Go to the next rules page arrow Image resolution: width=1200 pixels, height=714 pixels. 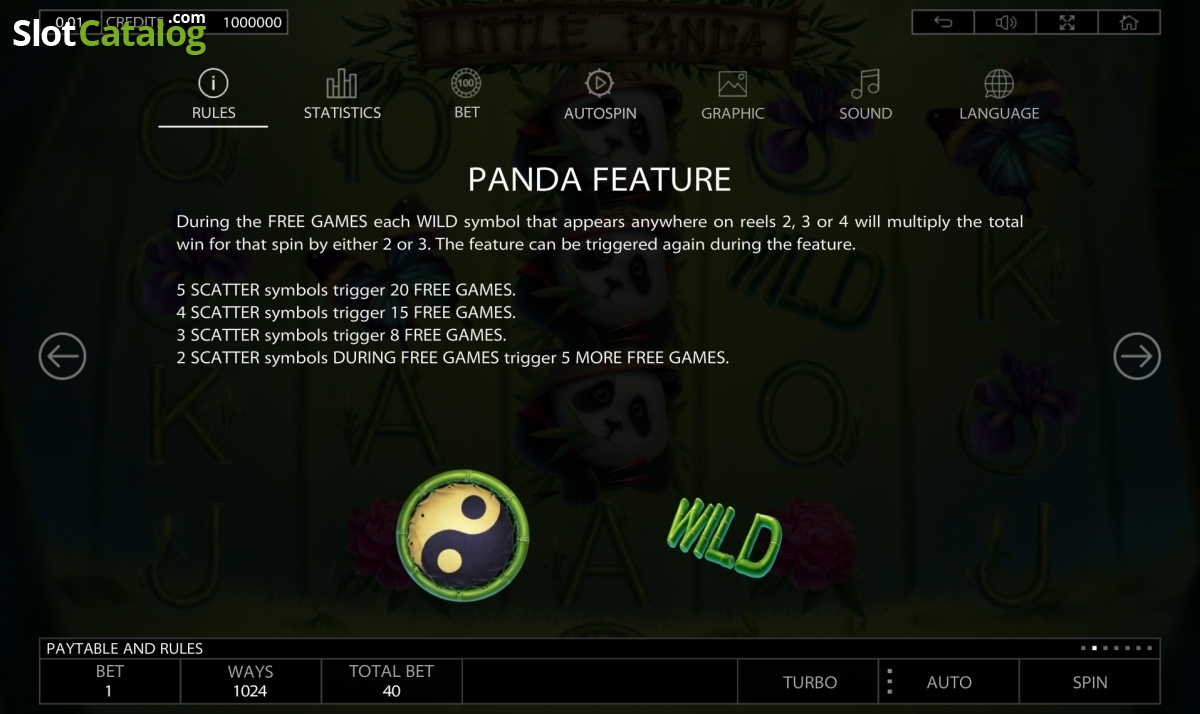coord(1137,356)
